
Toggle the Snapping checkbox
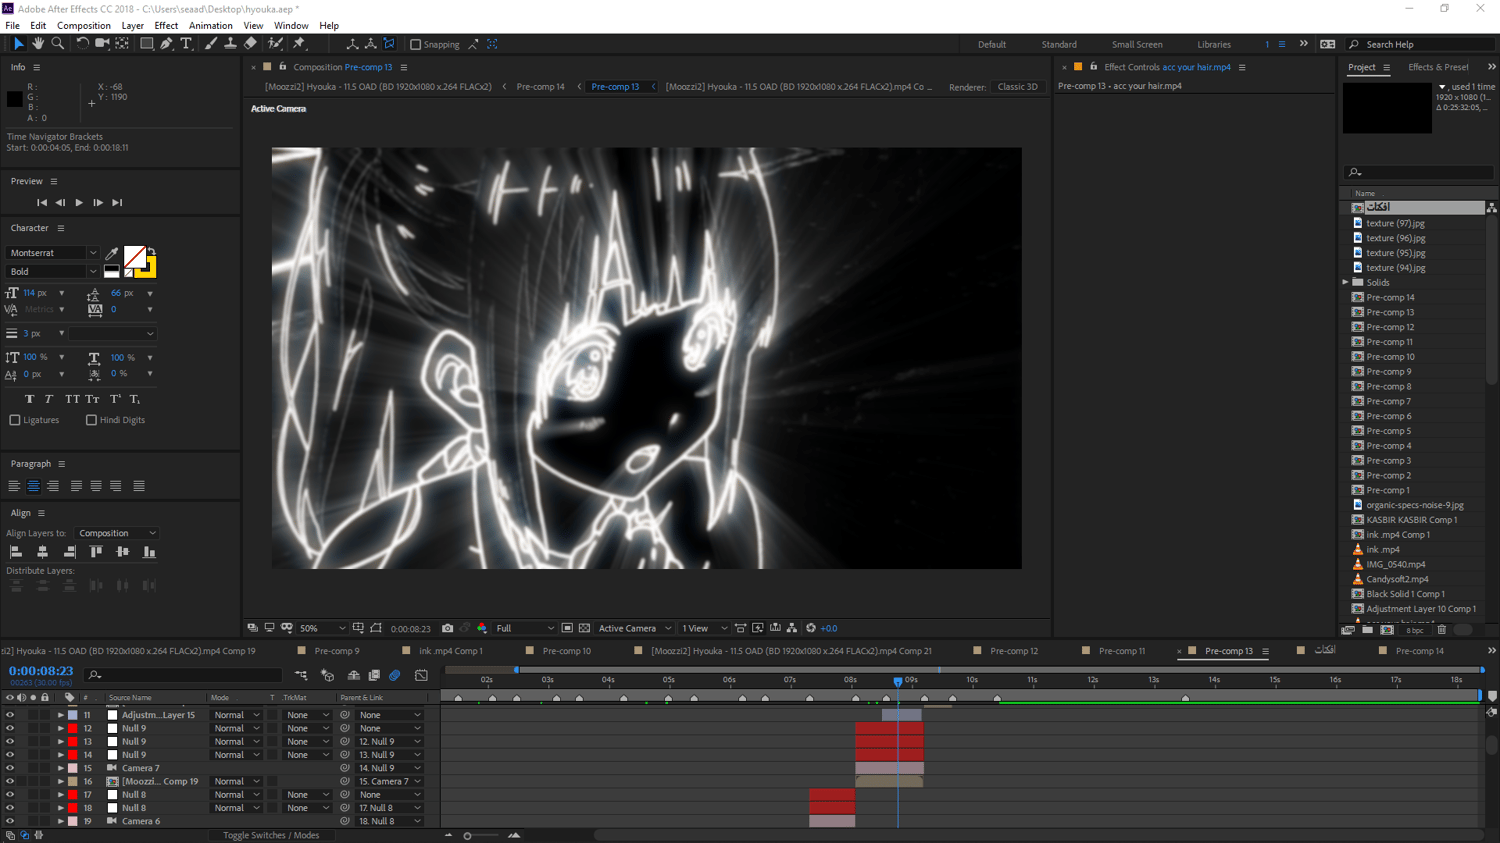(x=416, y=44)
